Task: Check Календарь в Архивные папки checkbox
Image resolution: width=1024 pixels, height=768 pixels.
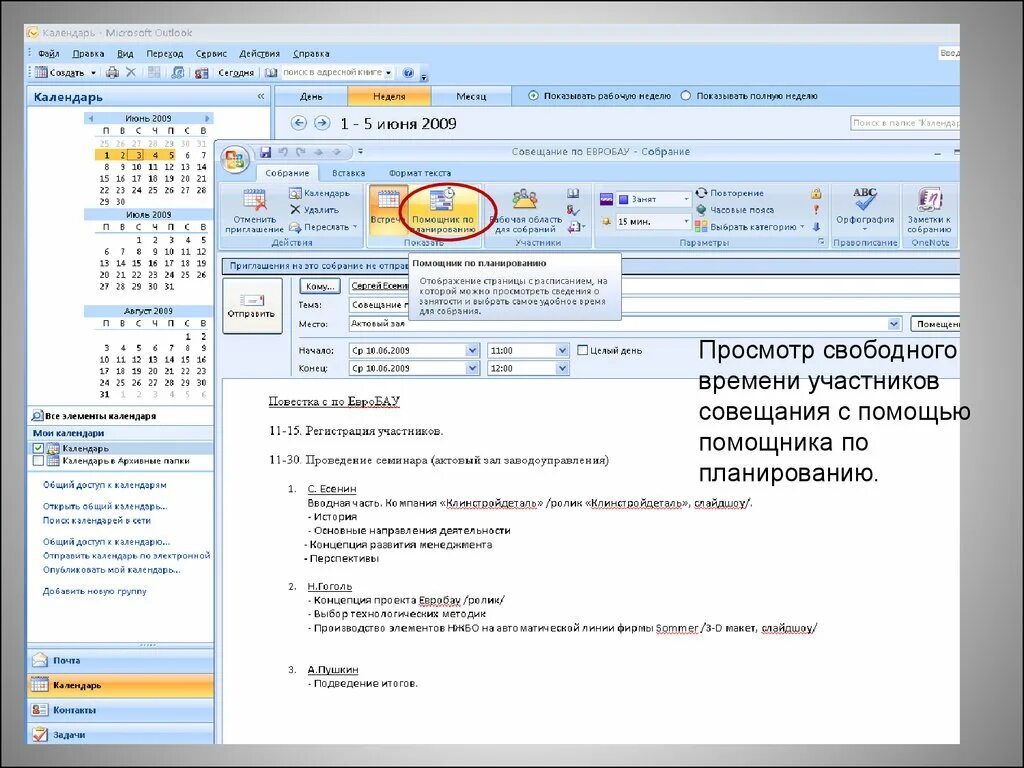Action: [38, 460]
